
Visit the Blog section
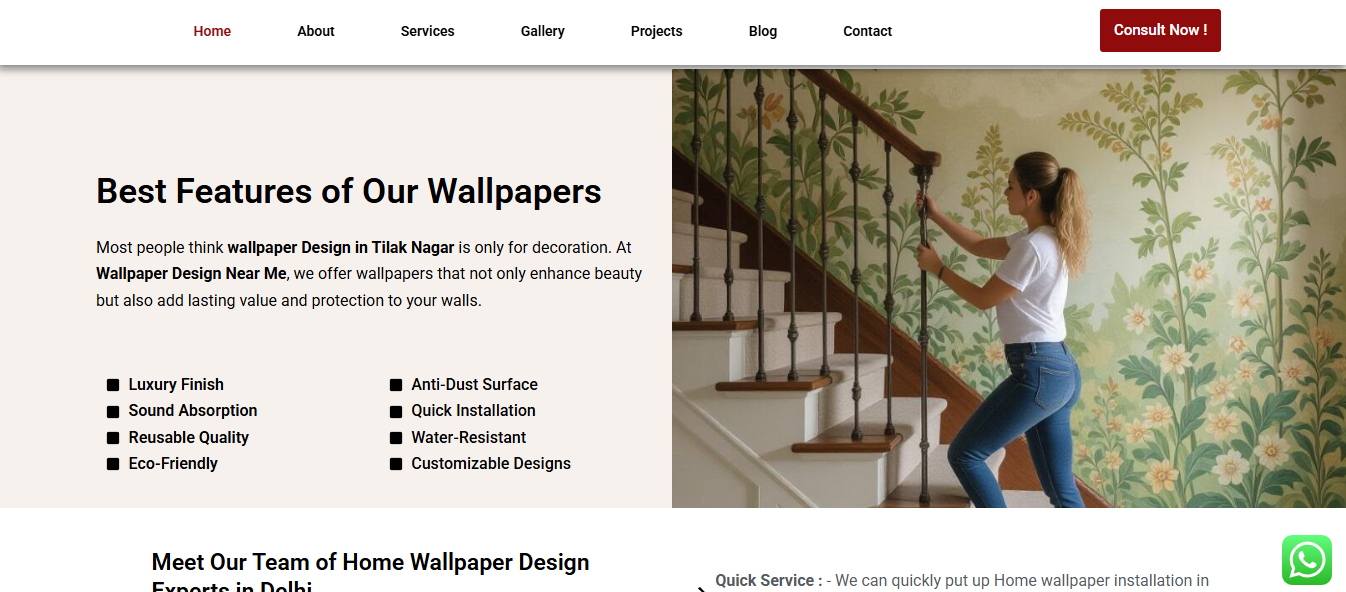click(763, 31)
